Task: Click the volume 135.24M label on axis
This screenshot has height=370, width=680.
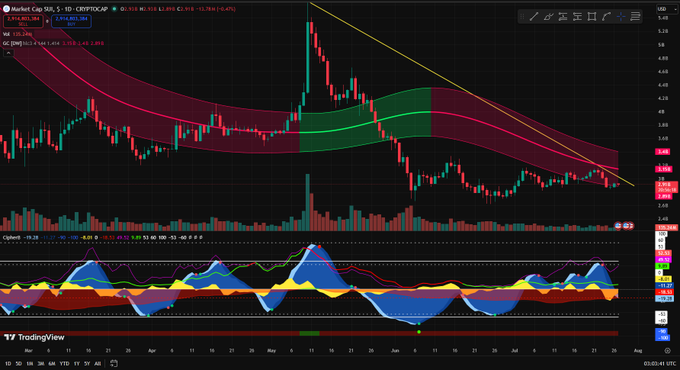Action: click(667, 227)
